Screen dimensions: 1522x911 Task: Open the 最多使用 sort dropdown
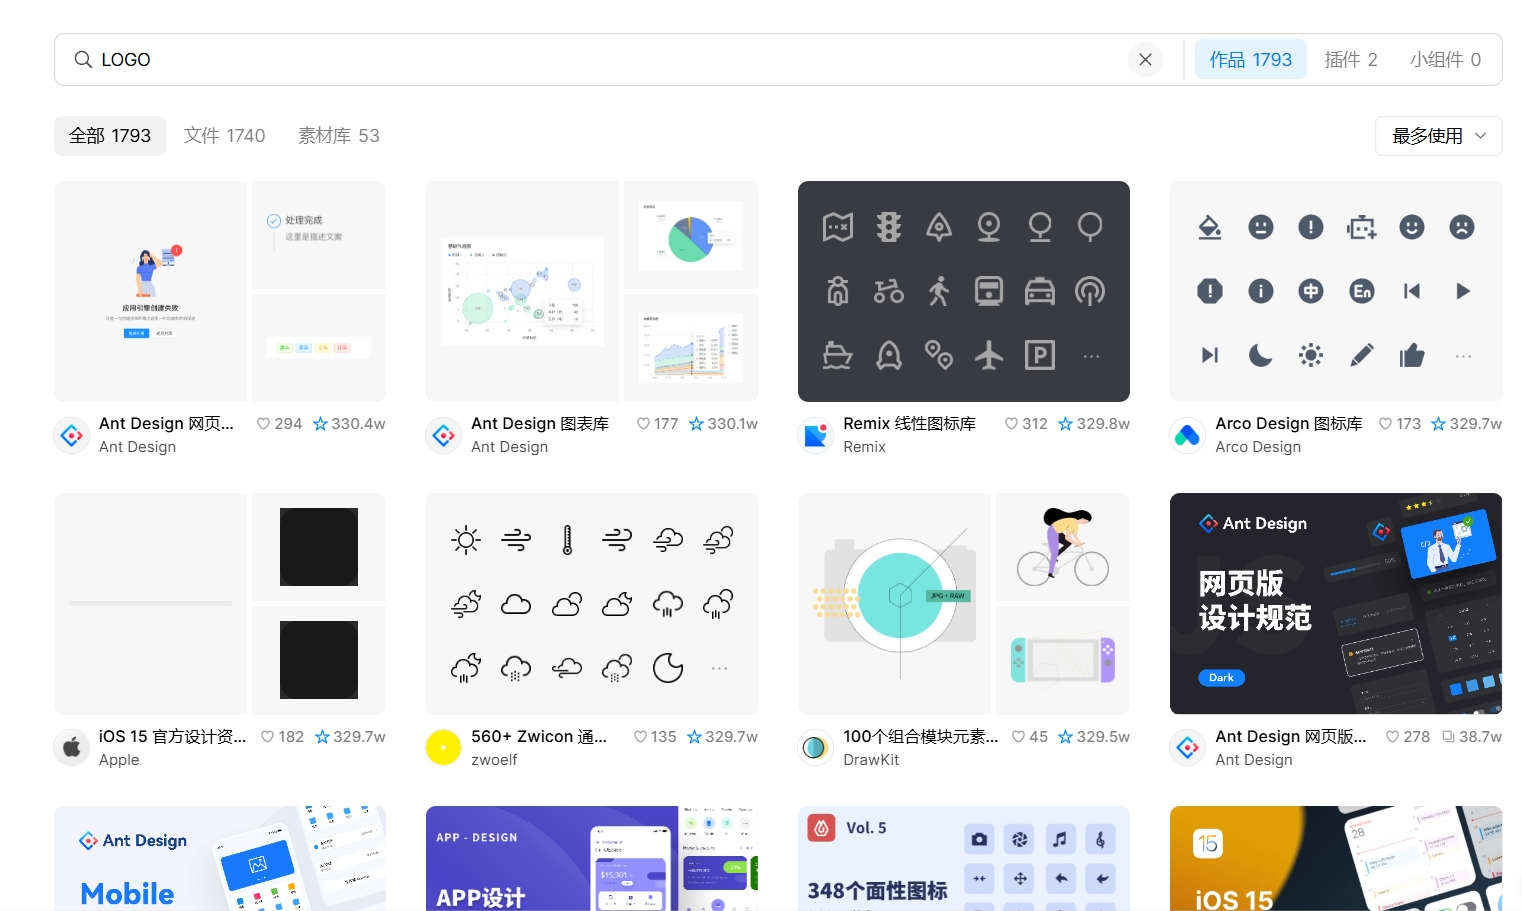point(1438,136)
